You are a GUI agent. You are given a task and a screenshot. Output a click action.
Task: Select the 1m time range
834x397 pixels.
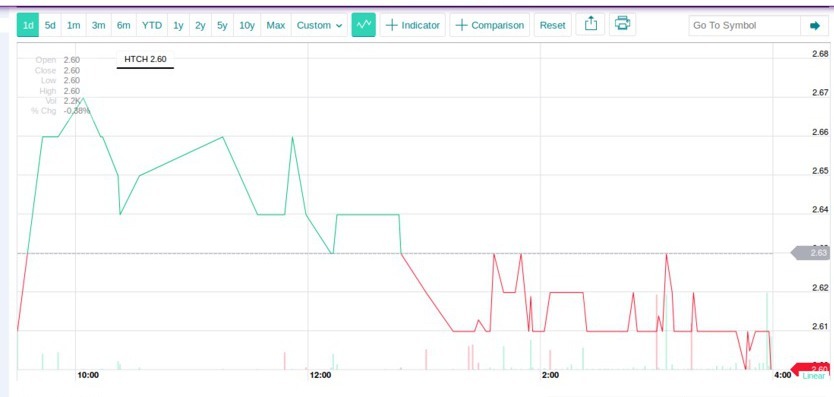[73, 25]
